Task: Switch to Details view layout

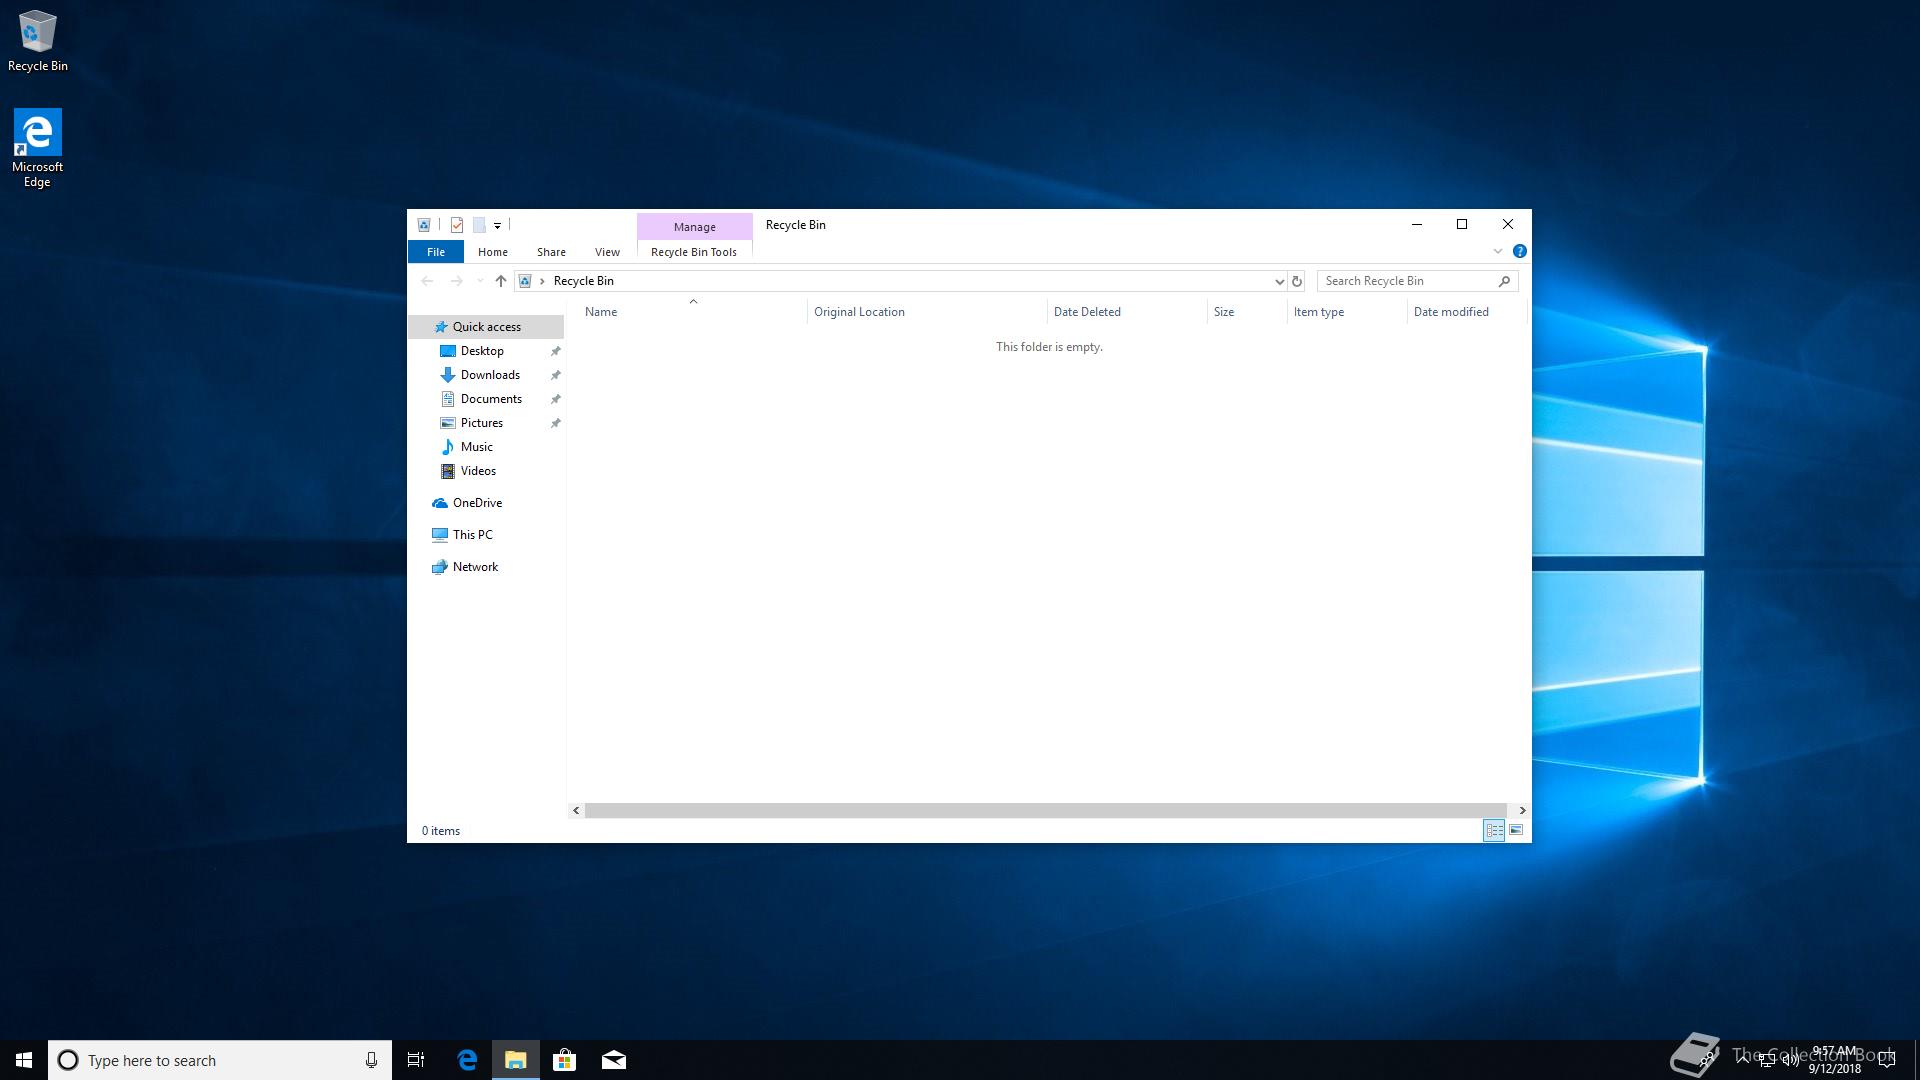Action: pyautogui.click(x=1494, y=830)
